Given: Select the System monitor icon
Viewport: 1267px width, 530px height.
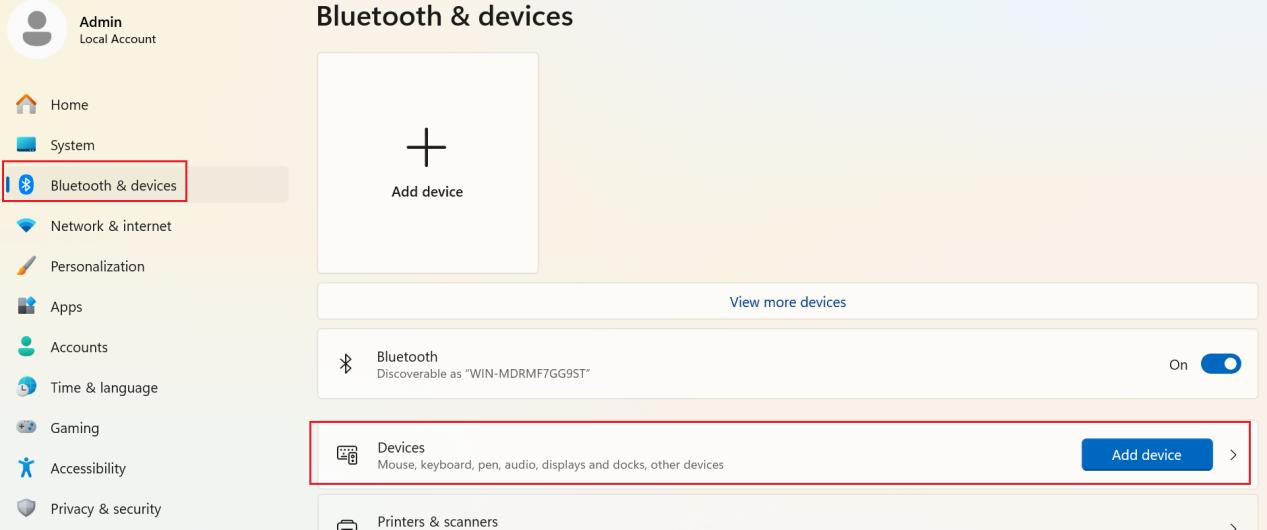Looking at the screenshot, I should click(x=27, y=145).
